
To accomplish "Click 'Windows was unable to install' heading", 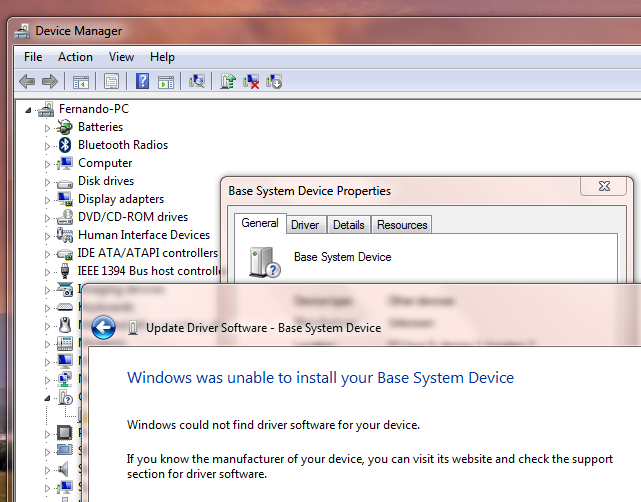I will coord(320,378).
